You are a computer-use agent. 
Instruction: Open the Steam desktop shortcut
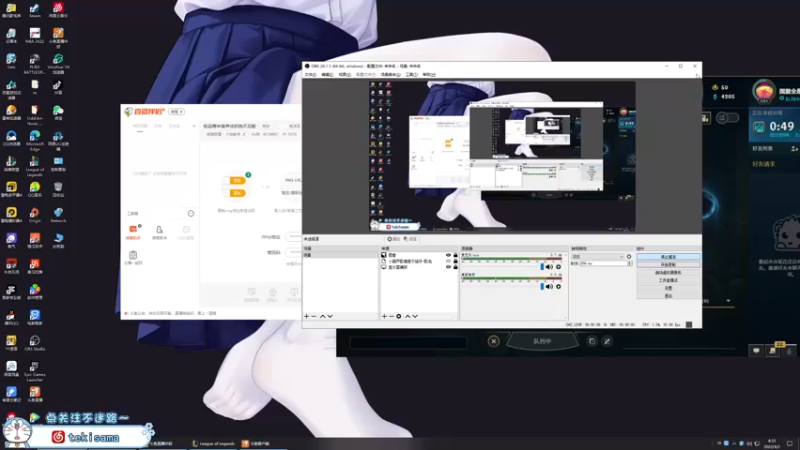tap(35, 11)
